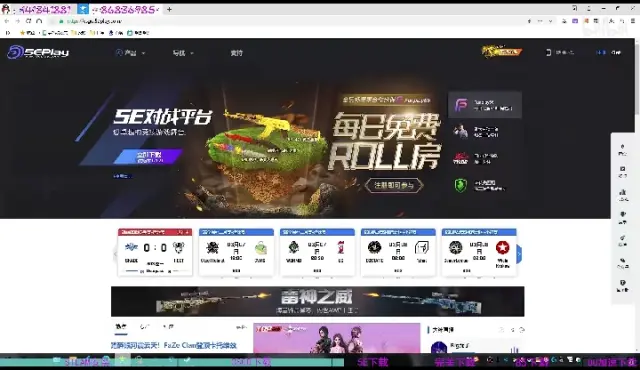Screen dimensions: 640x370
Task: Click the browser forward arrow
Action: click(x=18, y=21)
